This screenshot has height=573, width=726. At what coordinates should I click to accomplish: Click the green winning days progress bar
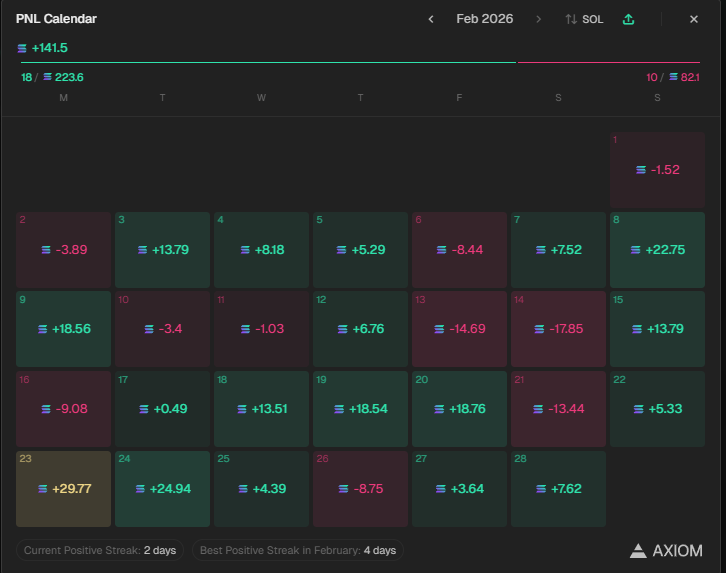pyautogui.click(x=268, y=62)
